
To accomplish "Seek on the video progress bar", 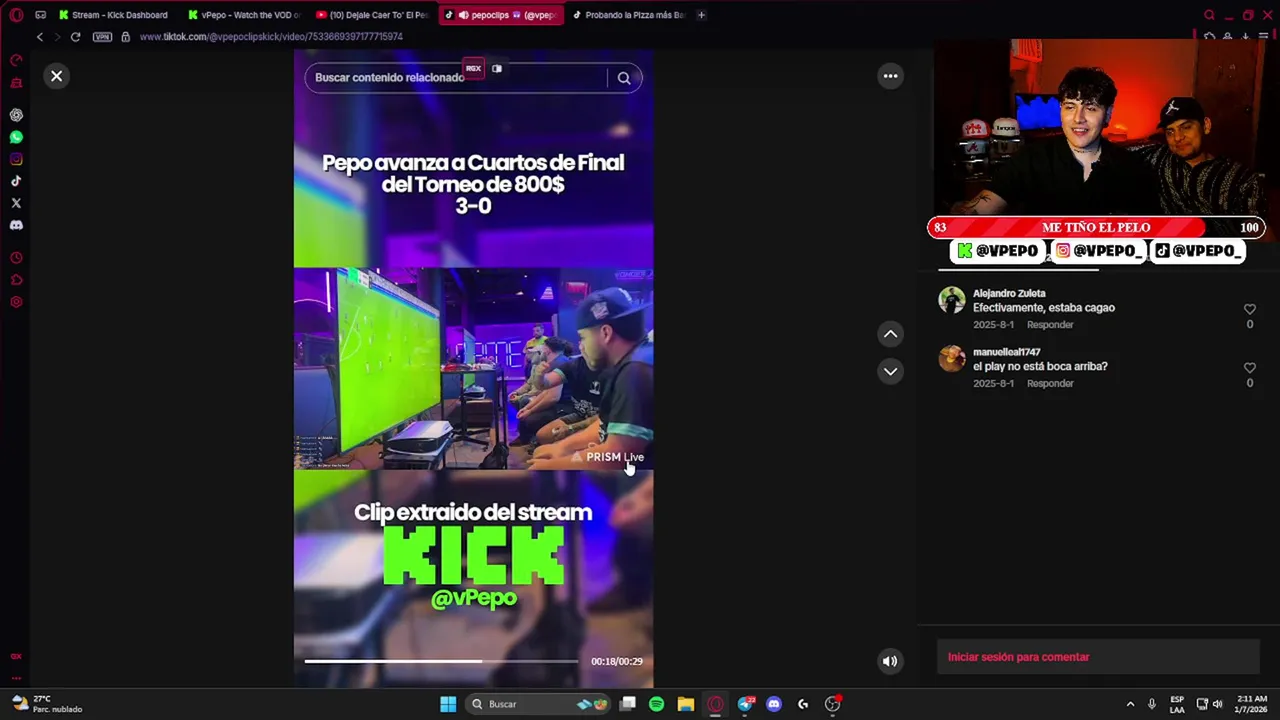I will 441,661.
